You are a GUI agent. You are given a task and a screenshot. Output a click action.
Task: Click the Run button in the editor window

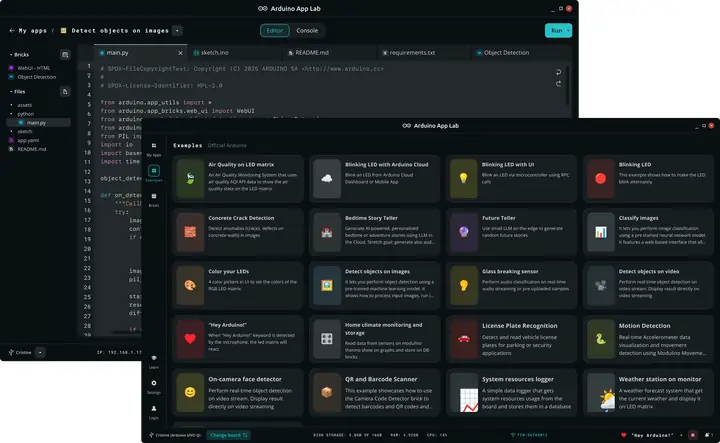pyautogui.click(x=556, y=30)
